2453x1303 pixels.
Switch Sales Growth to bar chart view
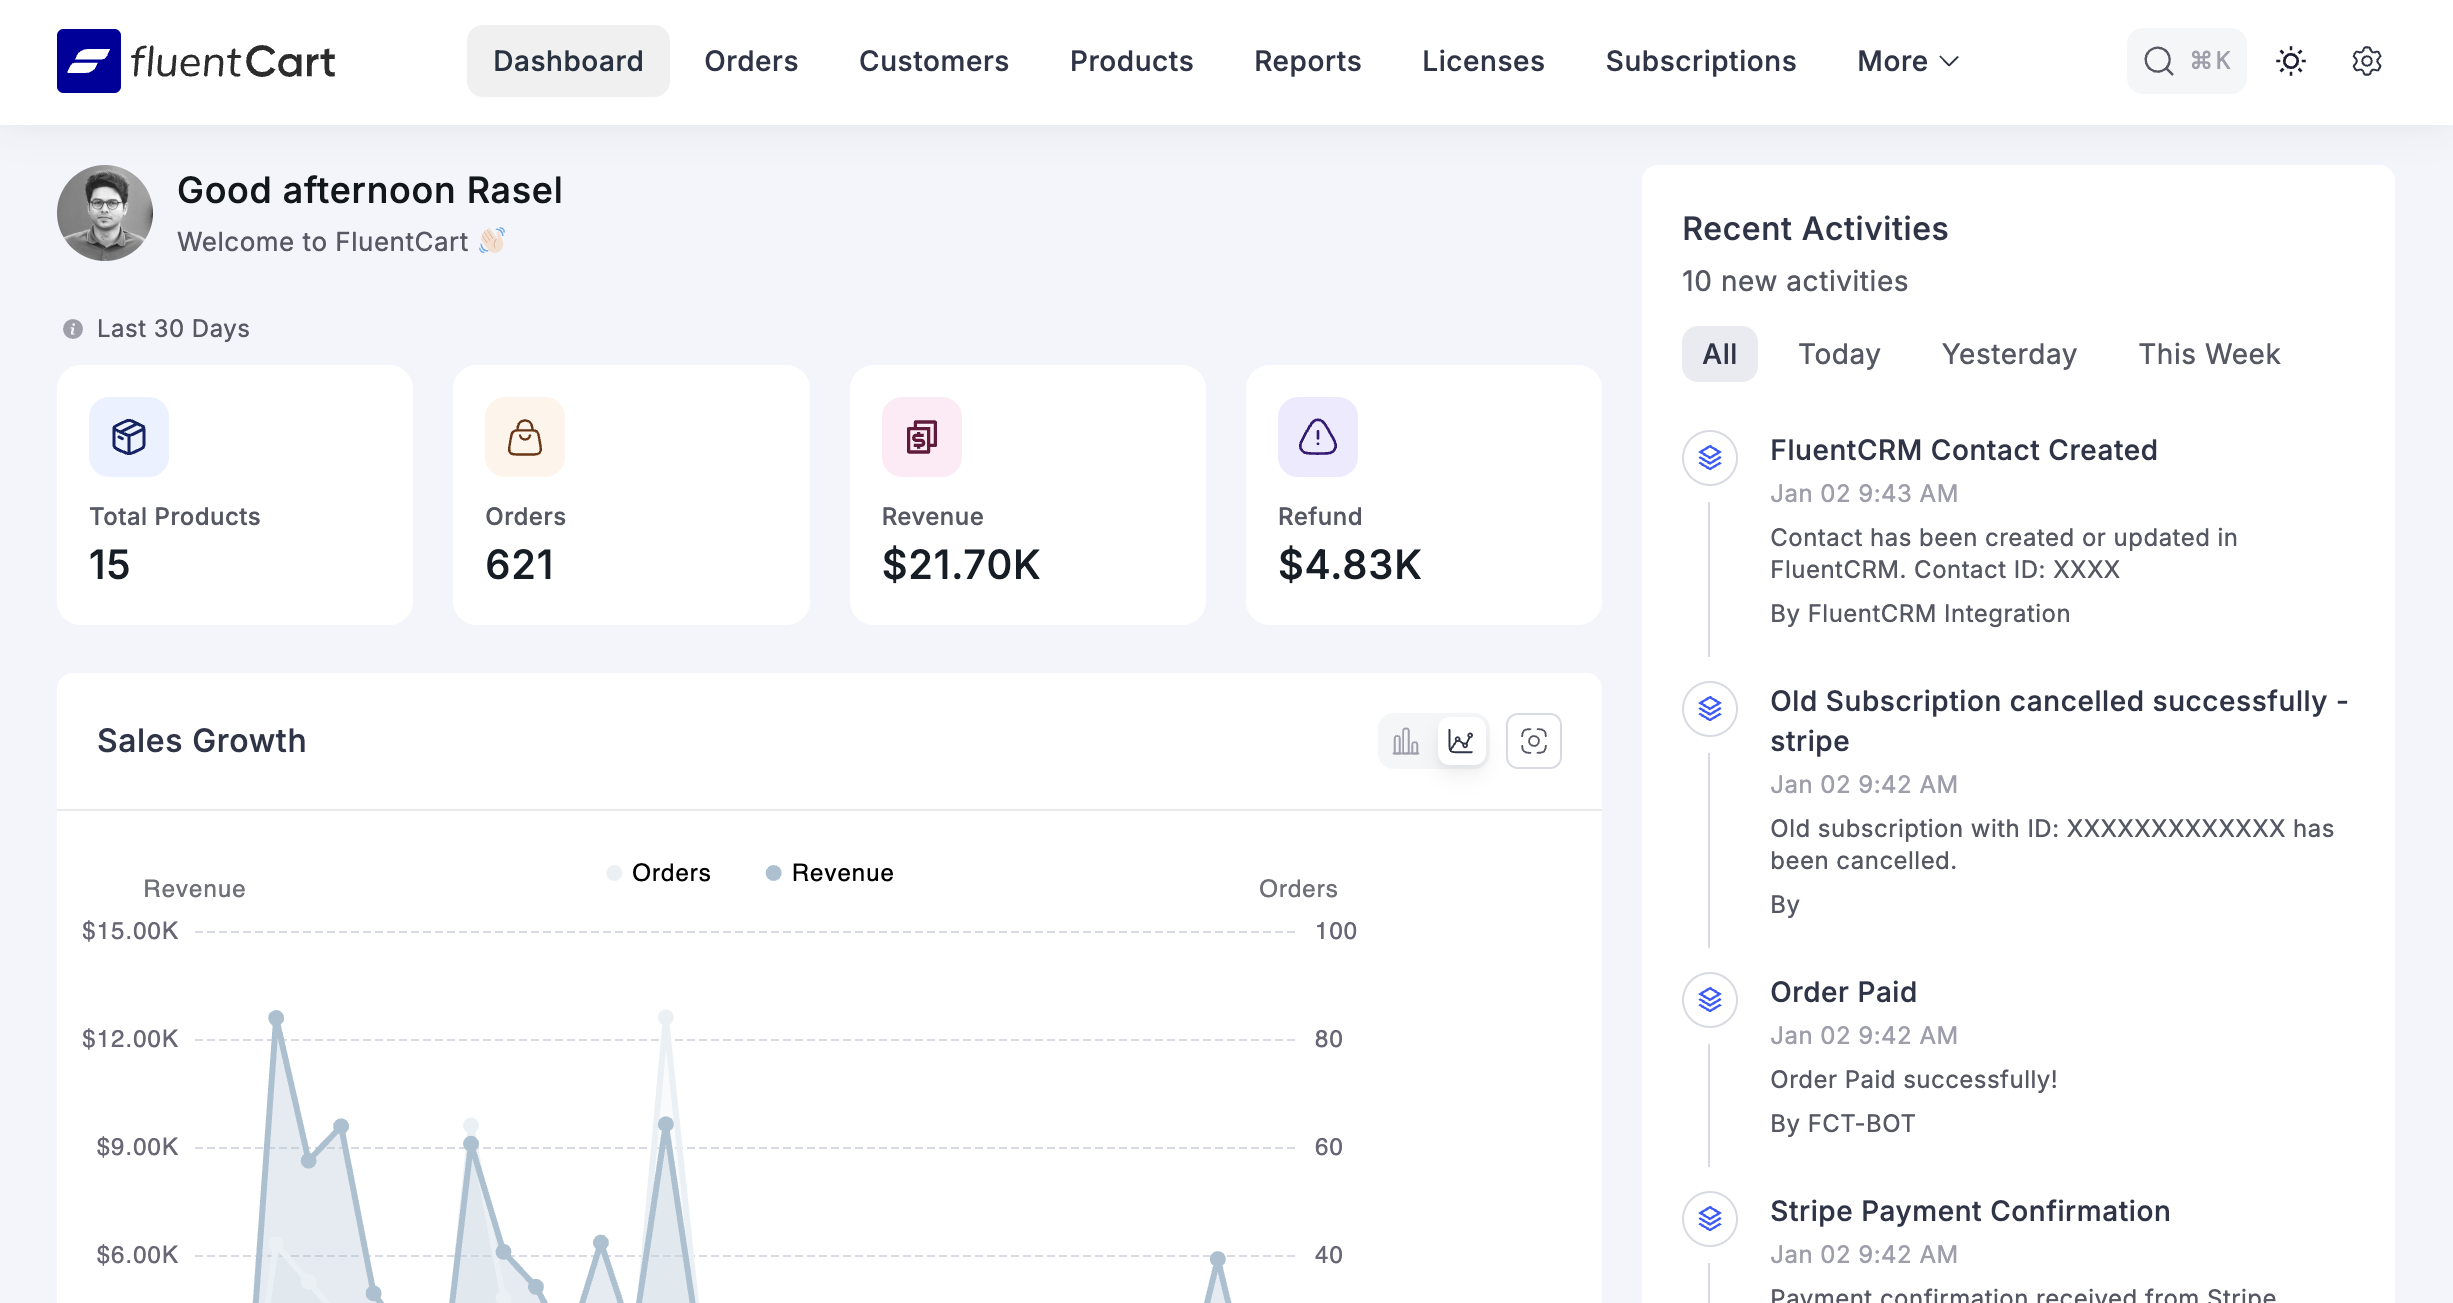(1405, 741)
